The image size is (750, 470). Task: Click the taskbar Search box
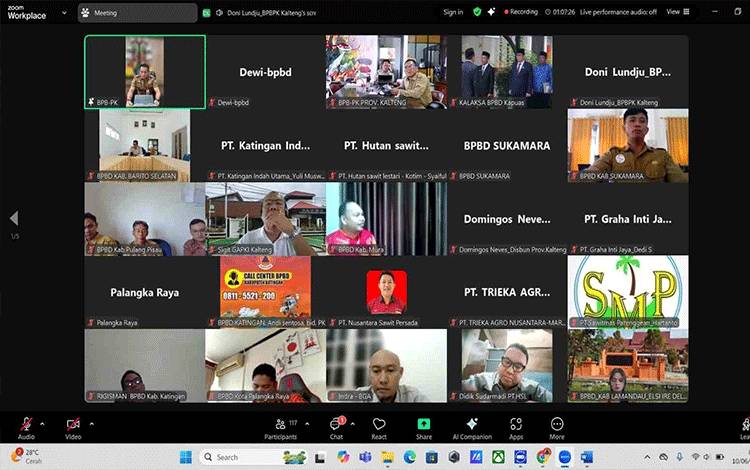click(254, 457)
